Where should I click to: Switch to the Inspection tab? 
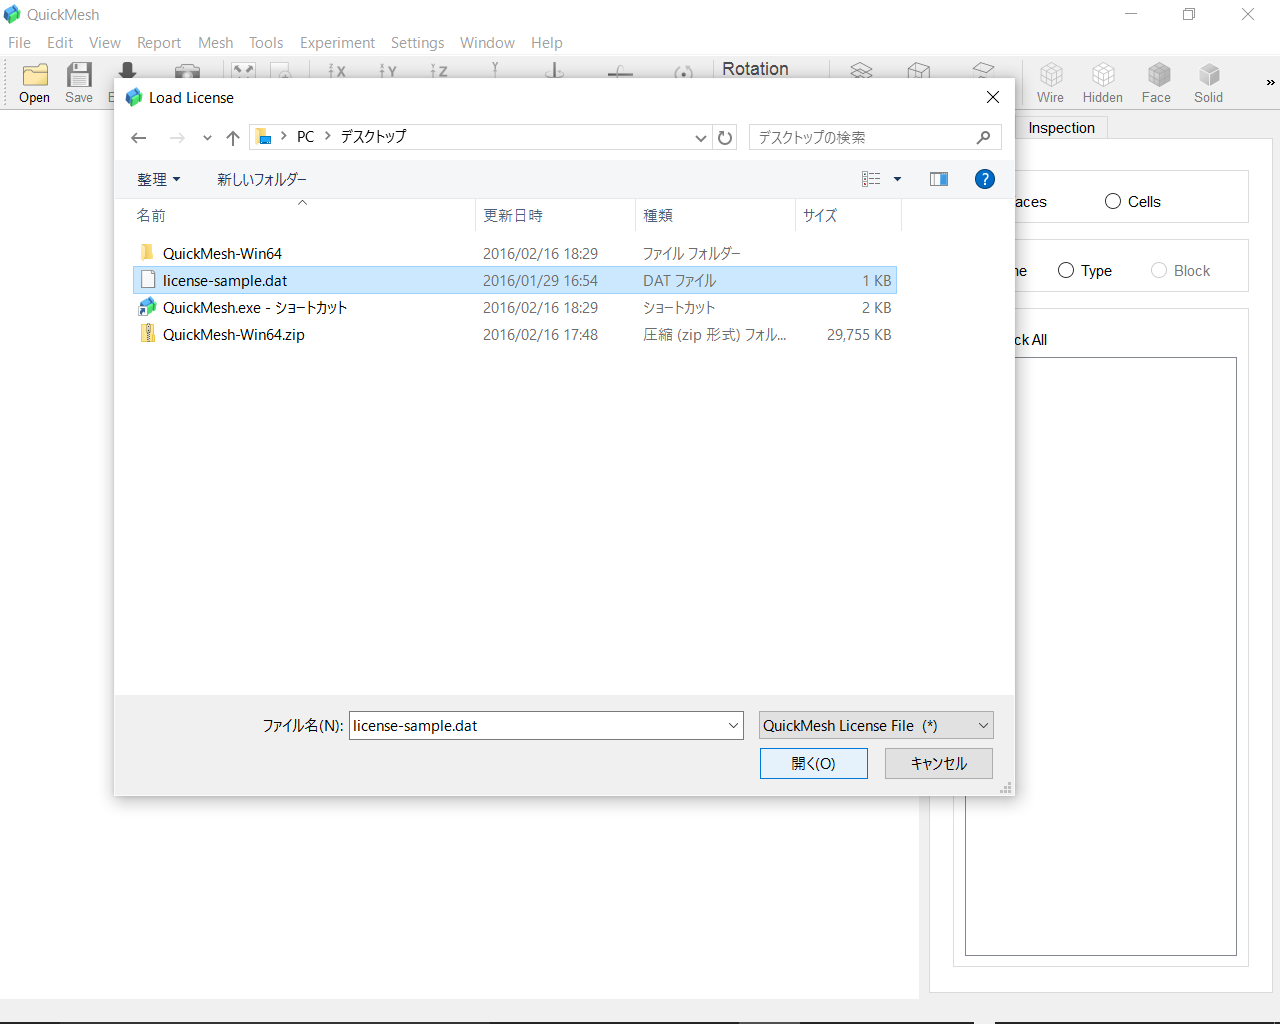(1061, 128)
